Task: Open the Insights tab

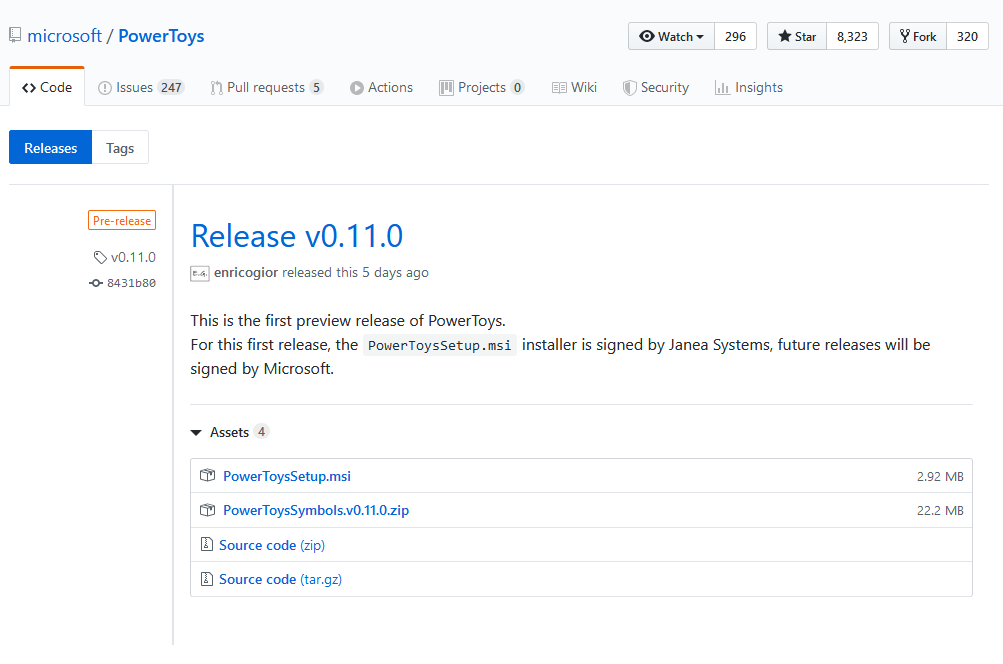Action: 748,88
